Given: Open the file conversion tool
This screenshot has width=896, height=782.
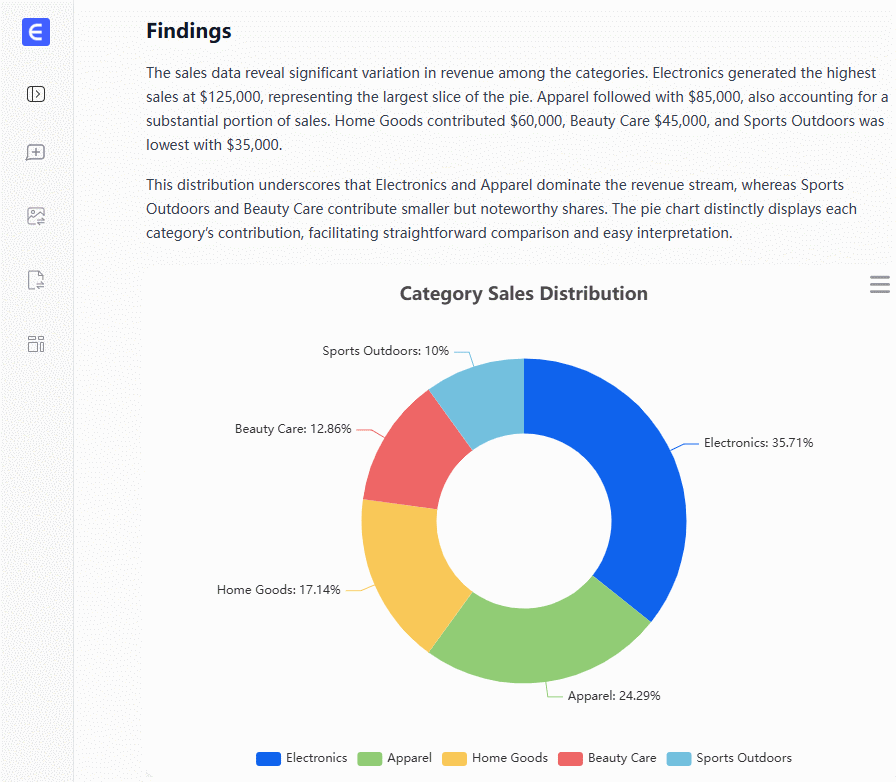Looking at the screenshot, I should (x=36, y=280).
